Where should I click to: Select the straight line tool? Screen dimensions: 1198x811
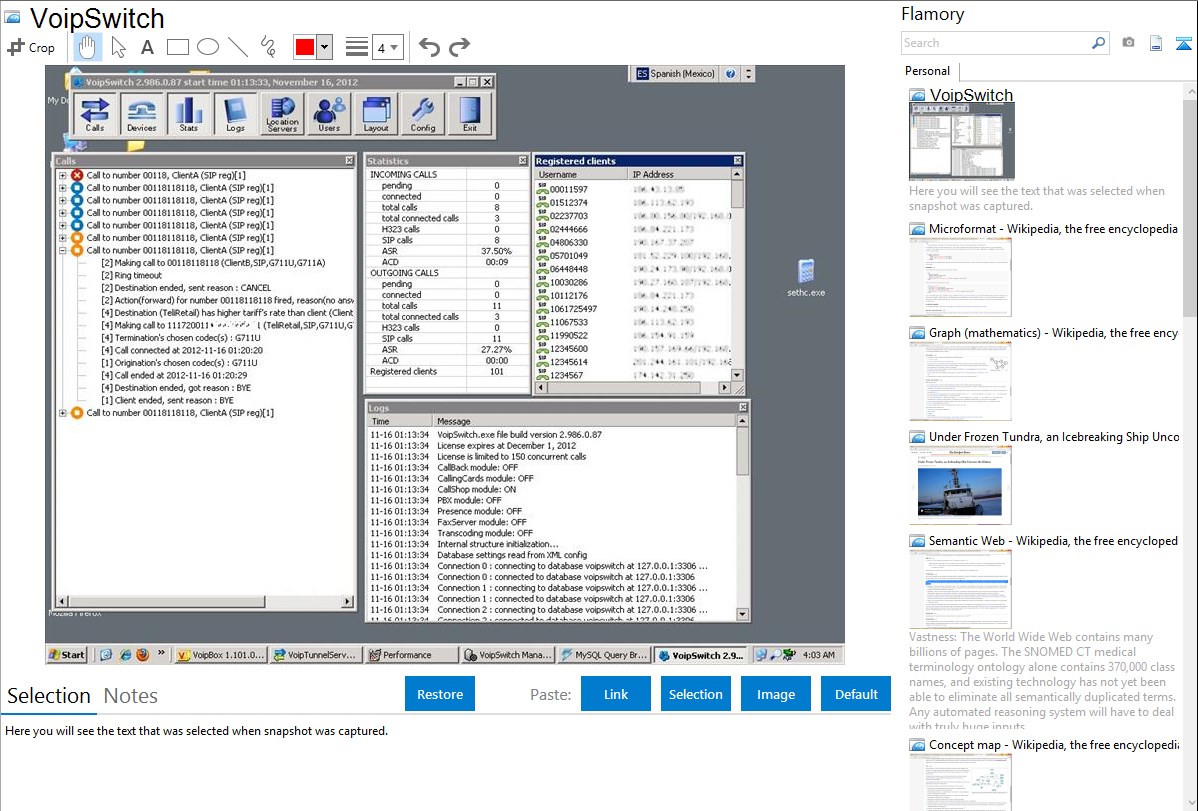(x=237, y=47)
